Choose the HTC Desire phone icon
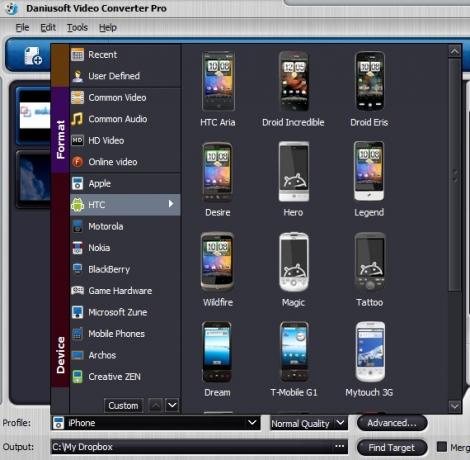 click(217, 171)
